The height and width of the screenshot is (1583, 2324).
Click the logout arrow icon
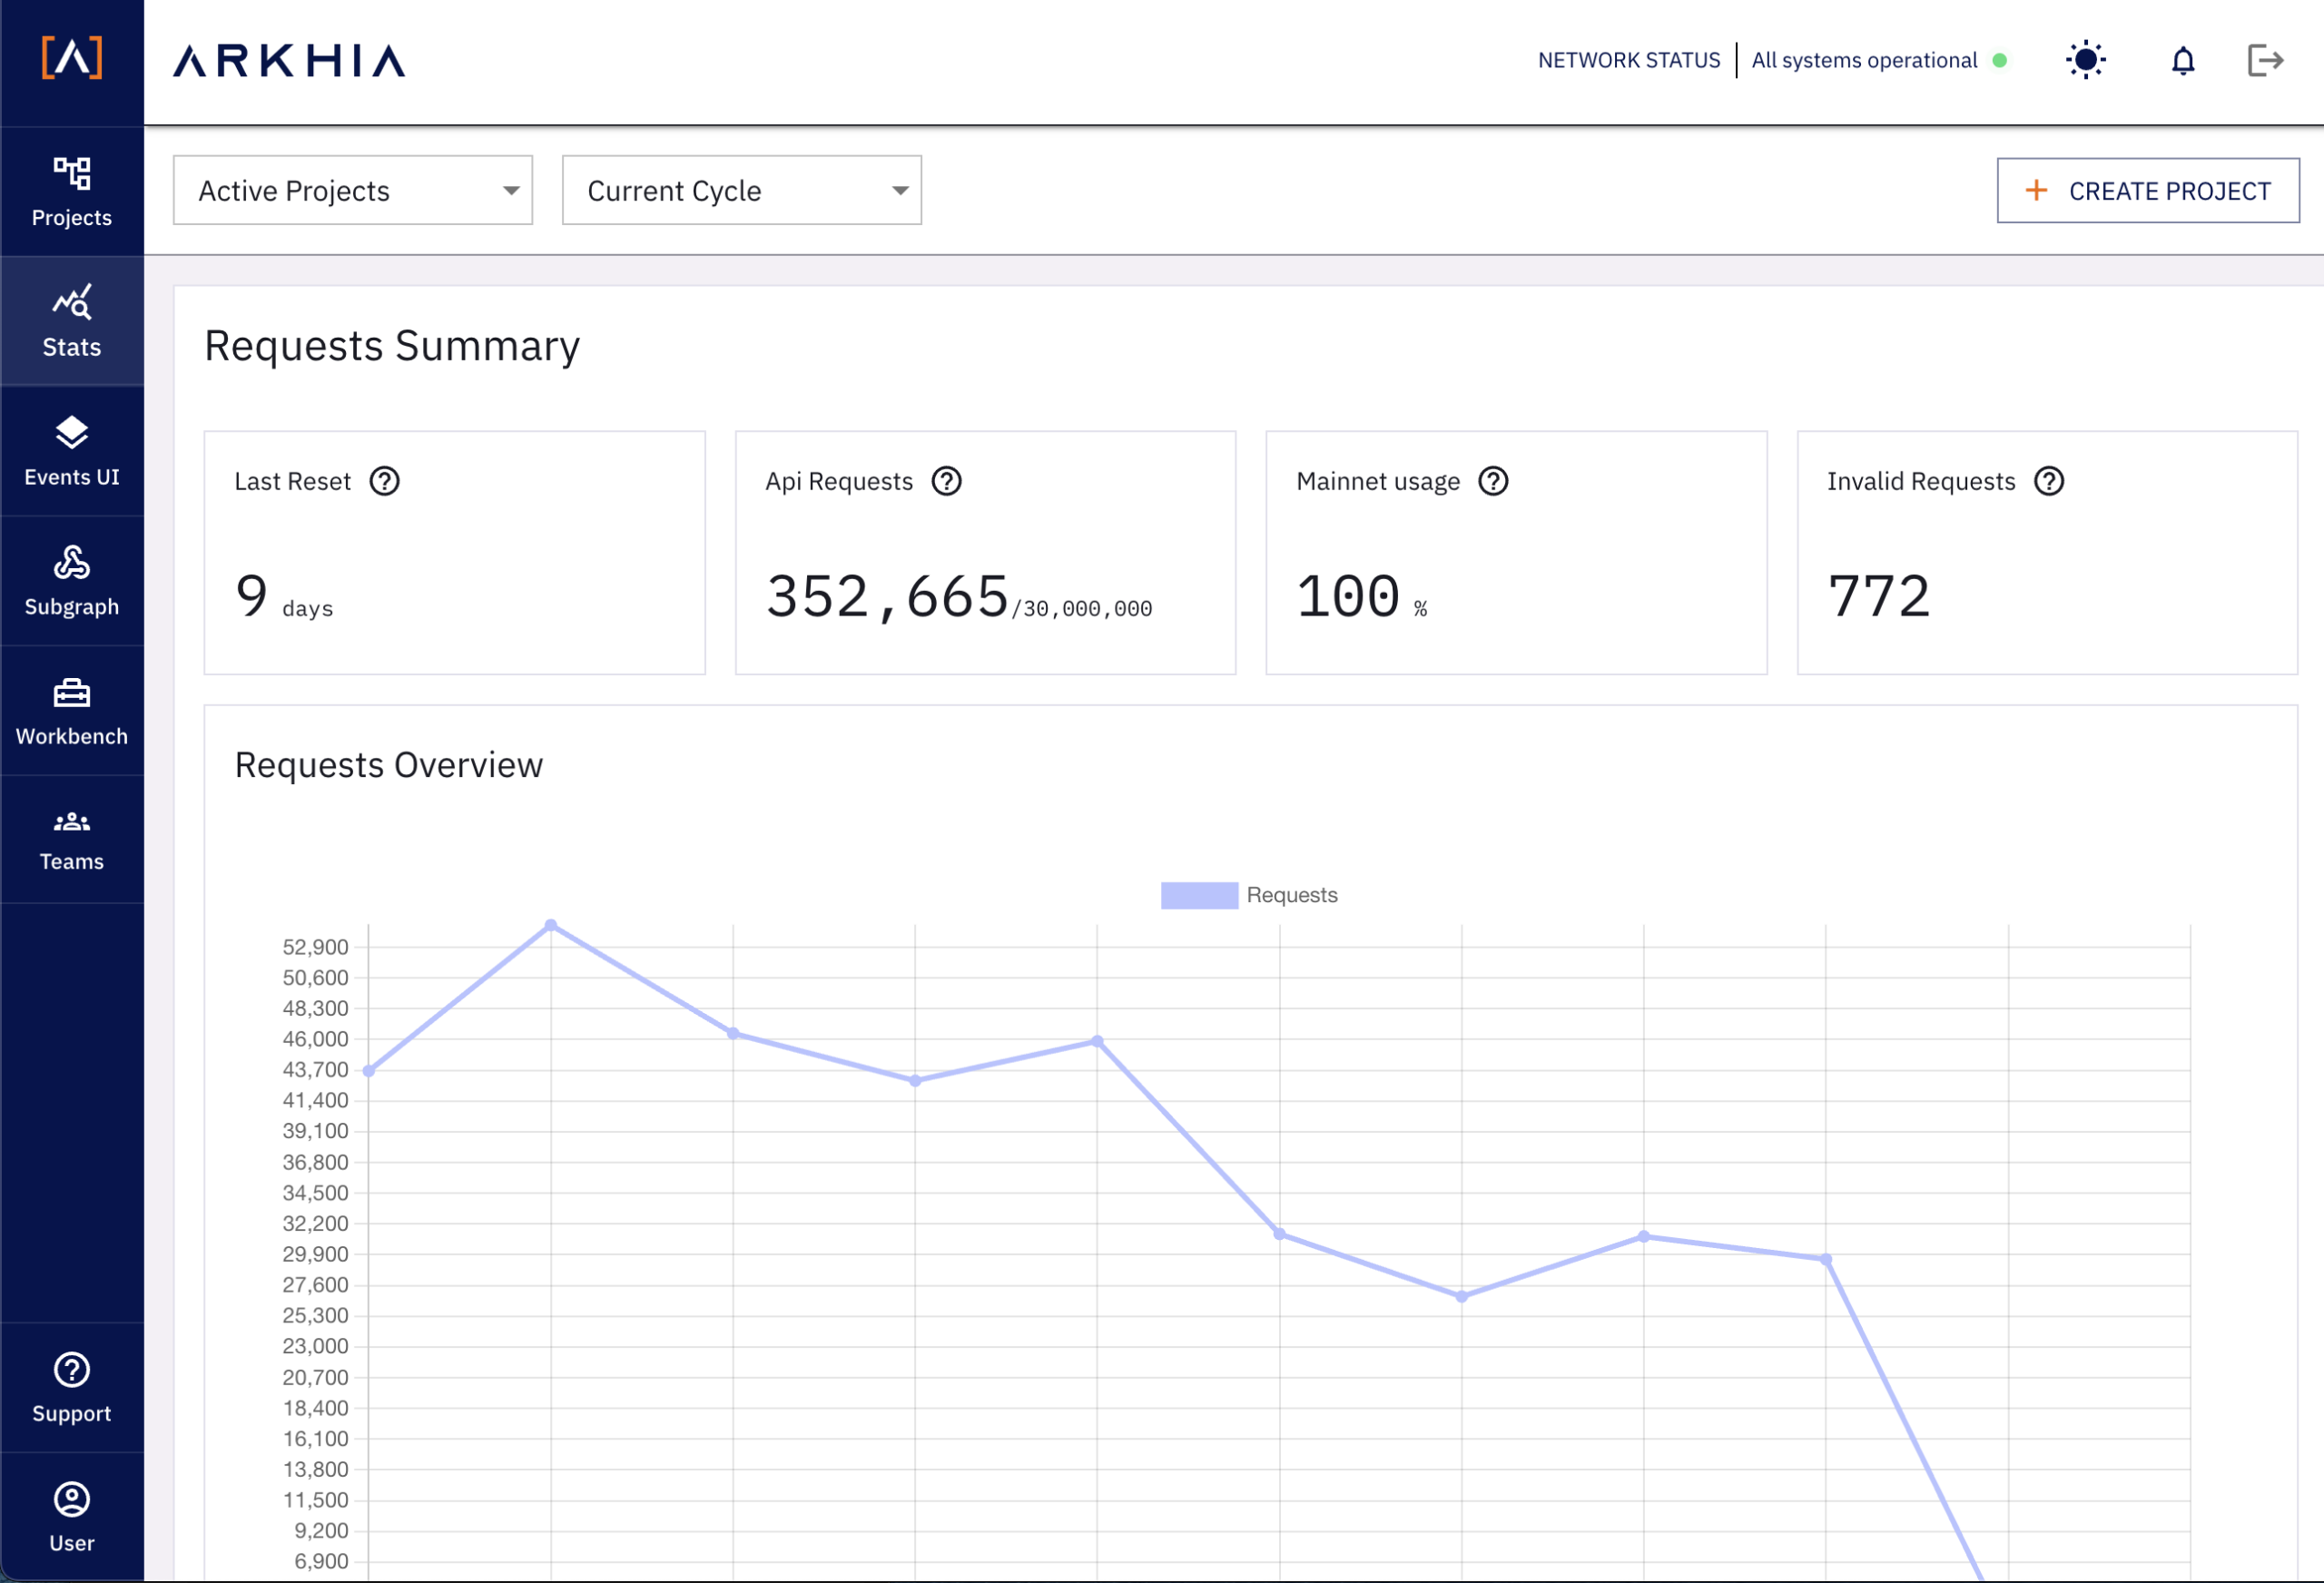click(x=2264, y=60)
